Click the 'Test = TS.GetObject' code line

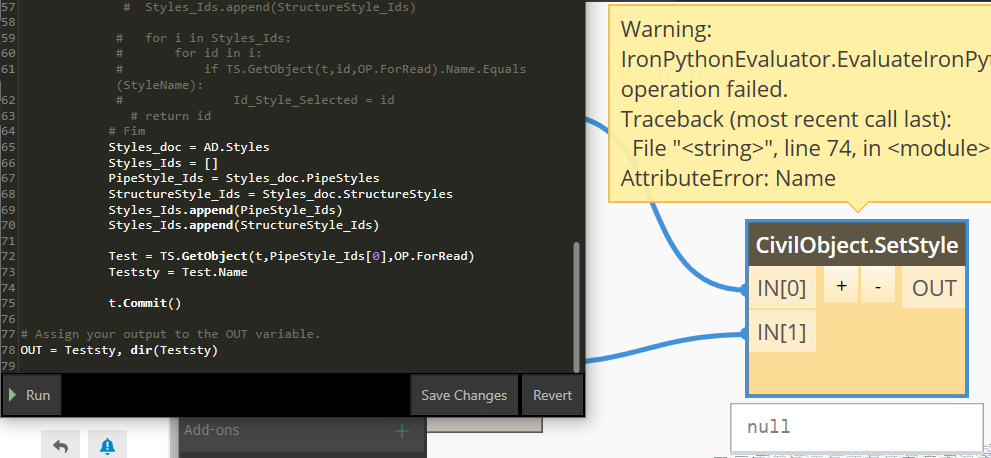tap(291, 256)
